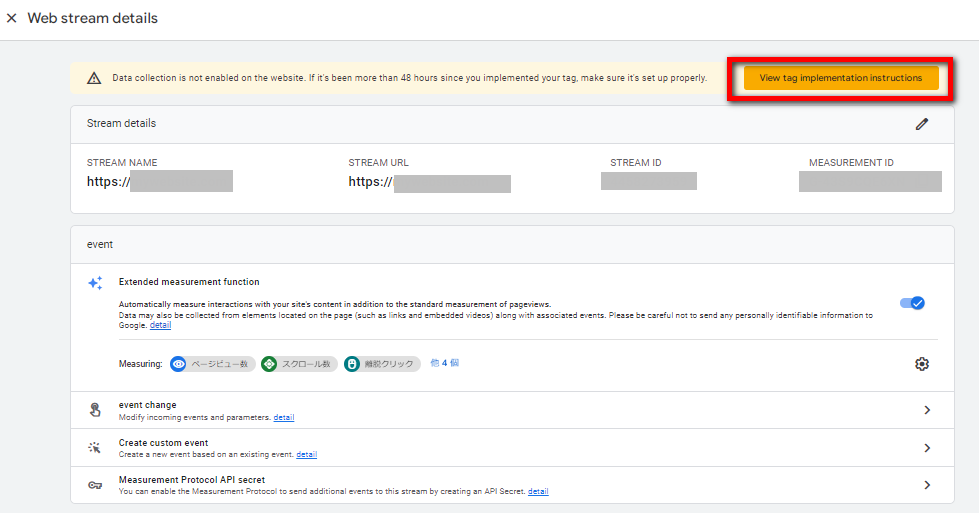The height and width of the screenshot is (513, 979).
Task: Click the green scroll count chip
Action: 298,364
